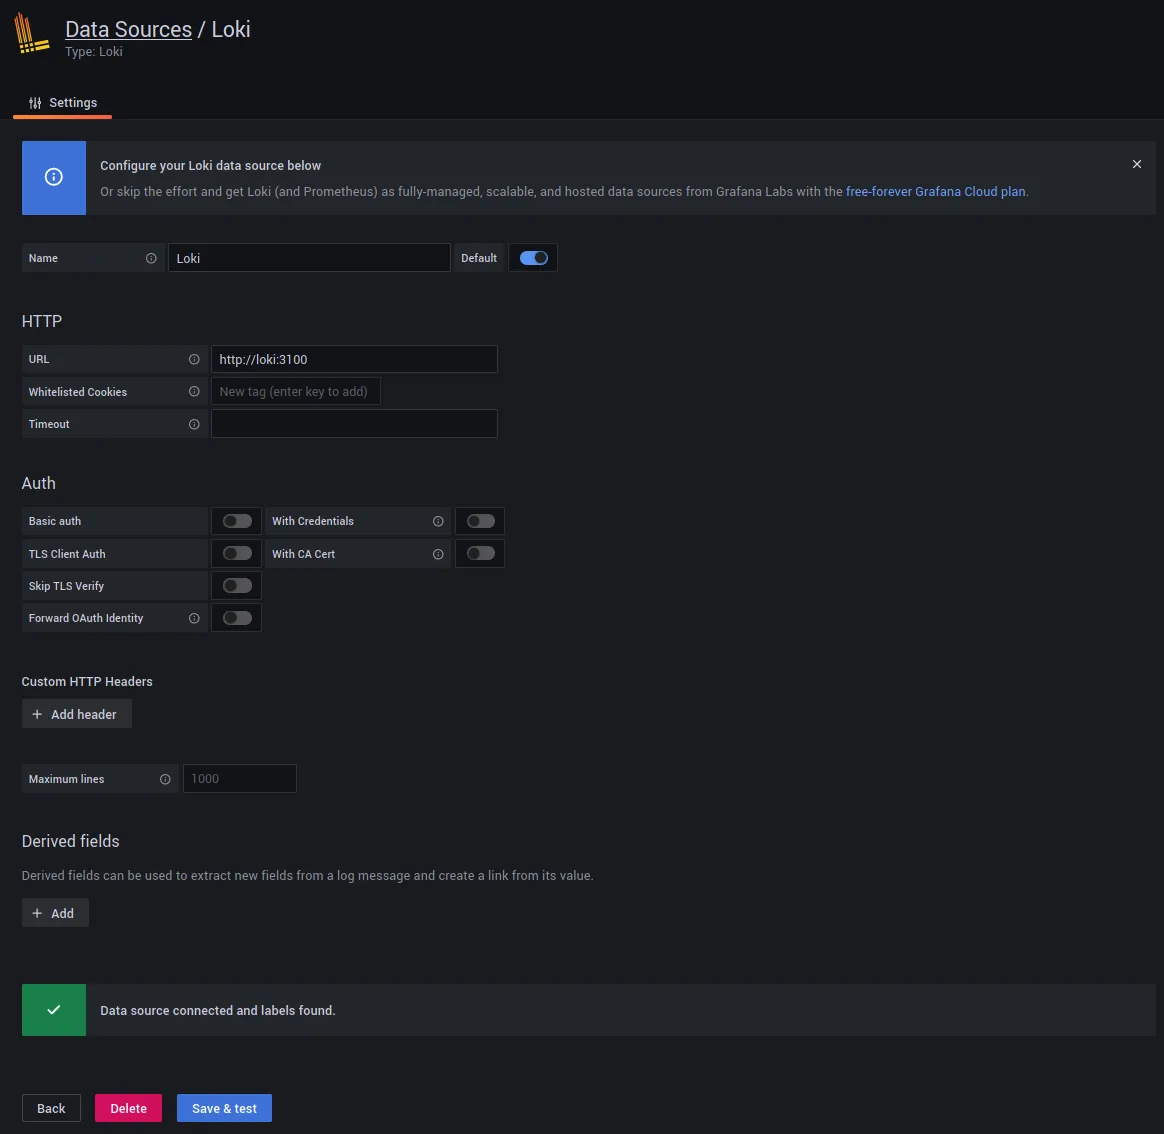1164x1134 pixels.
Task: Toggle the Default data source switch
Action: (x=533, y=258)
